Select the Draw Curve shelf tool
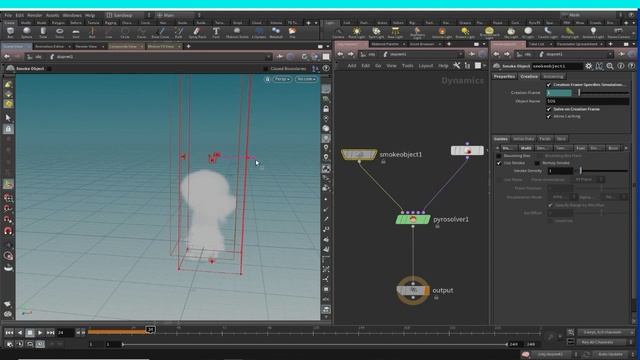The image size is (640, 360). [160, 32]
